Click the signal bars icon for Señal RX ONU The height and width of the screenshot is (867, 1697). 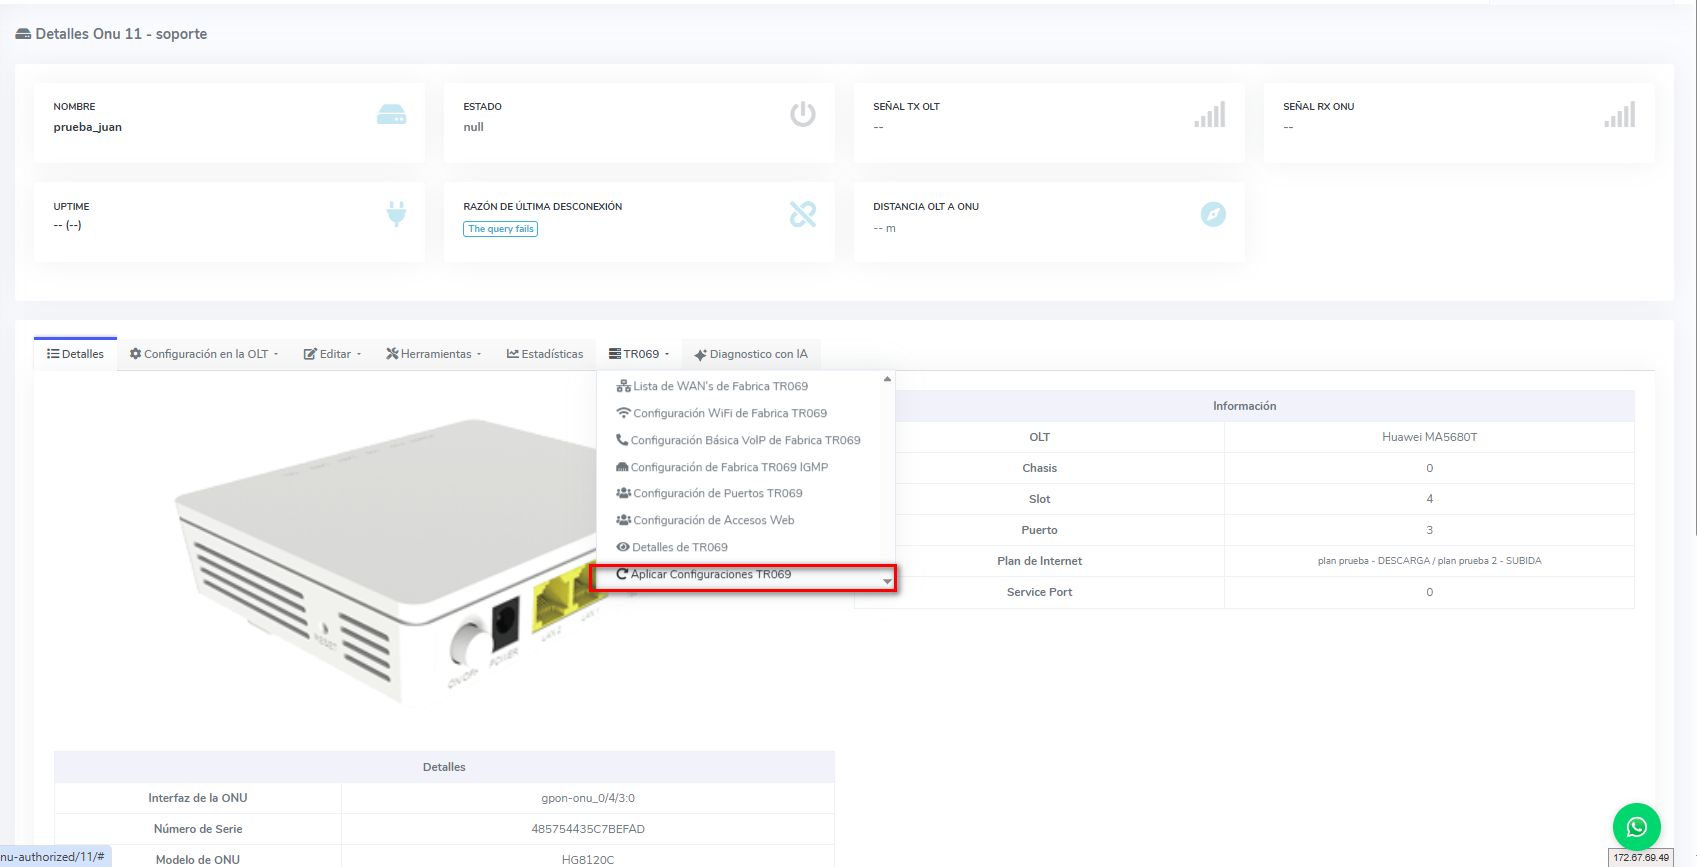tap(1619, 115)
